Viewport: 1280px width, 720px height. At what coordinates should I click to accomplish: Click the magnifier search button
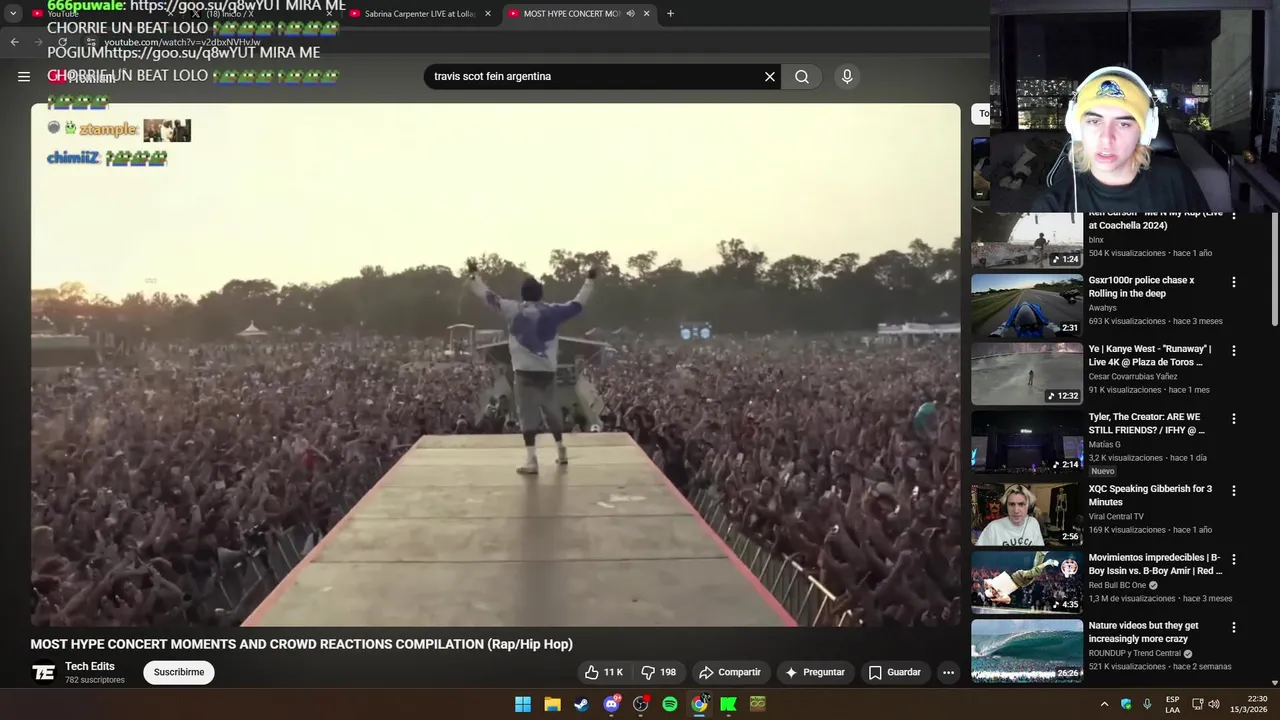(x=802, y=76)
